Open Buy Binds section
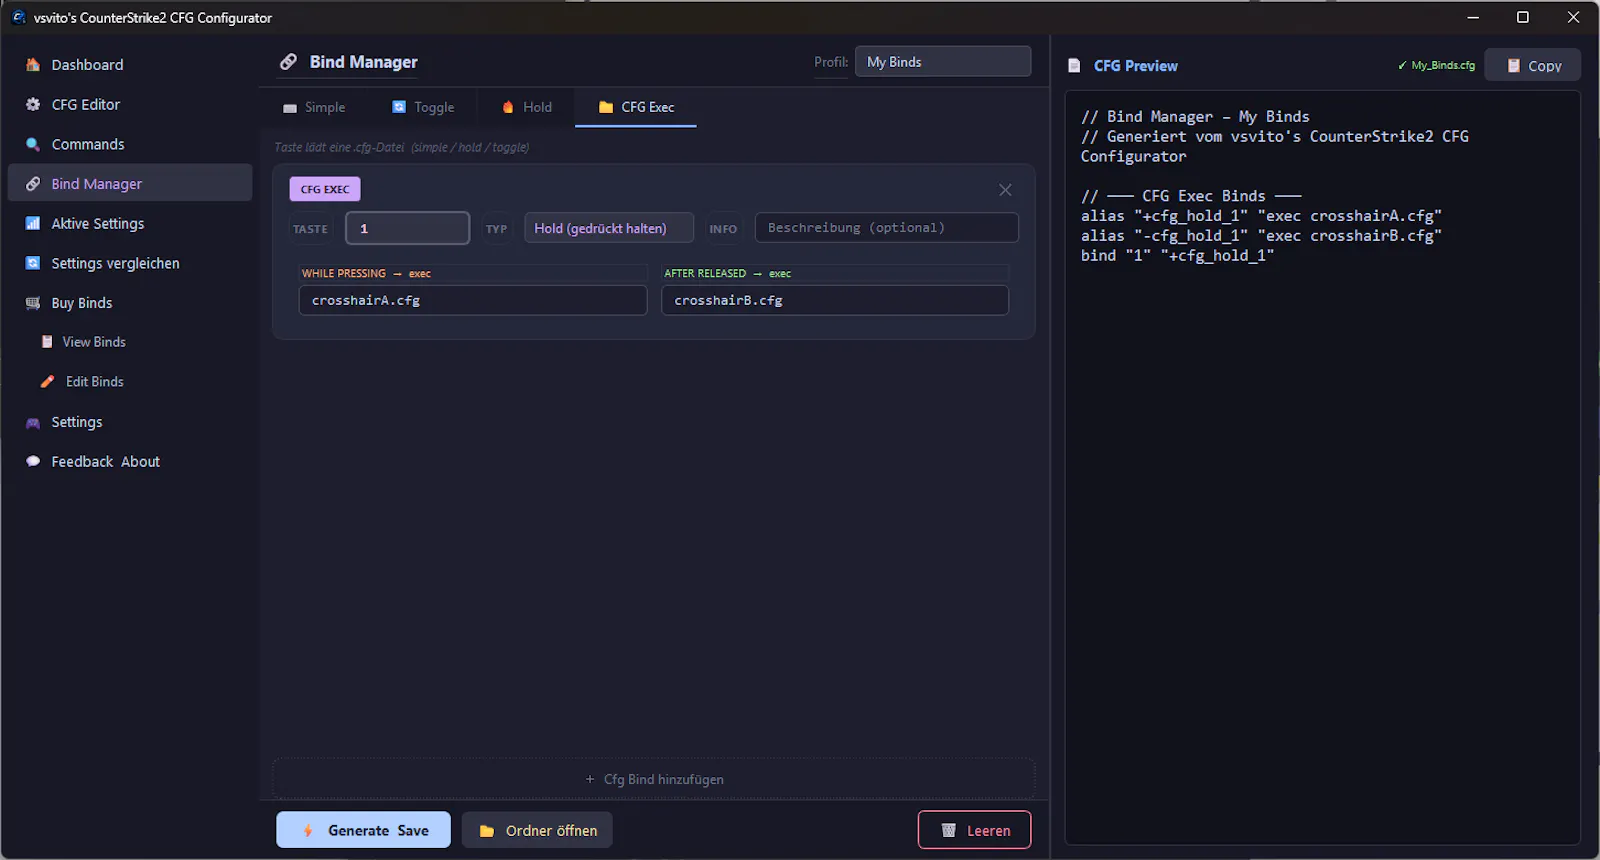 tap(130, 303)
